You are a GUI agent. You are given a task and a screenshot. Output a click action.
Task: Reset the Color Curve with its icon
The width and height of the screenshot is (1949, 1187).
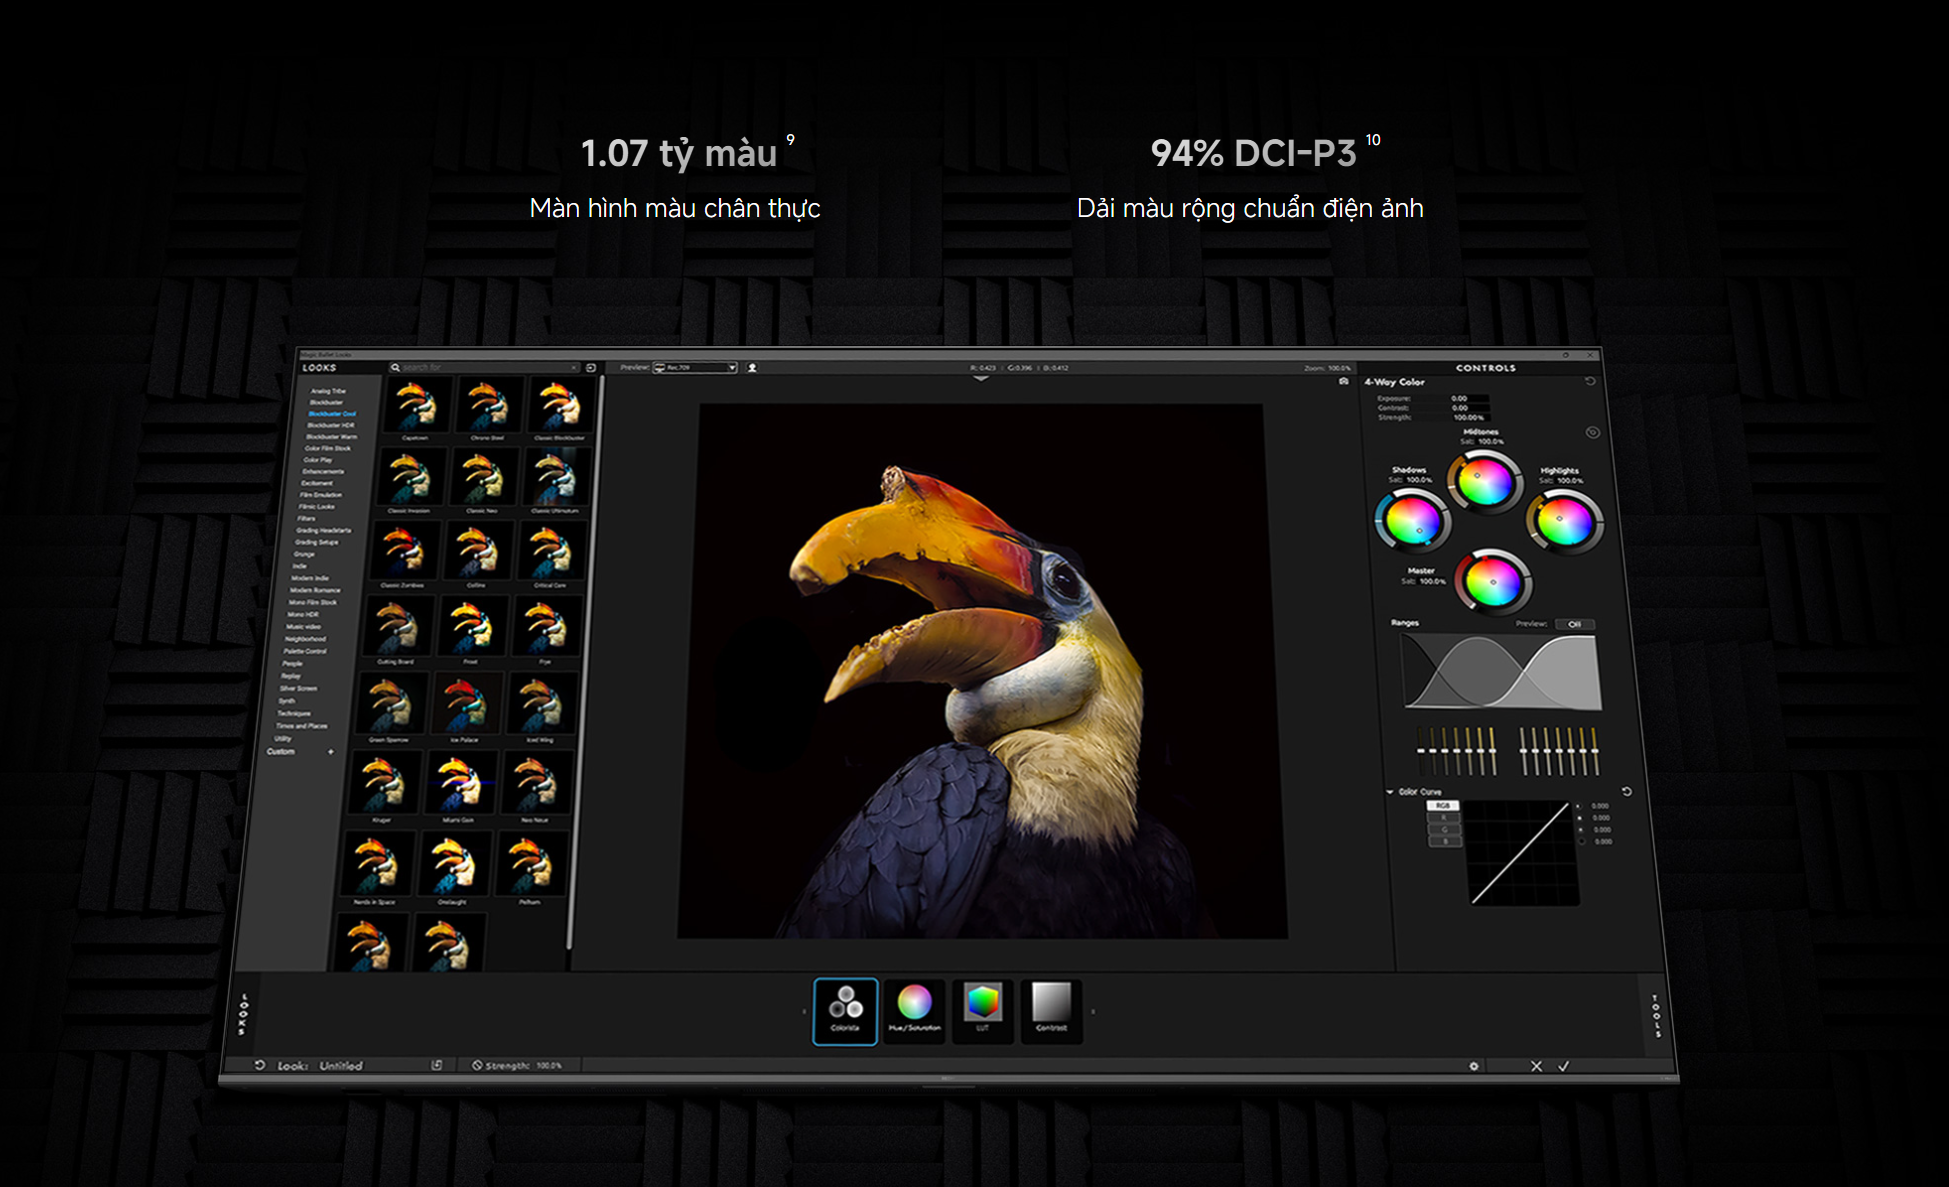coord(1627,792)
